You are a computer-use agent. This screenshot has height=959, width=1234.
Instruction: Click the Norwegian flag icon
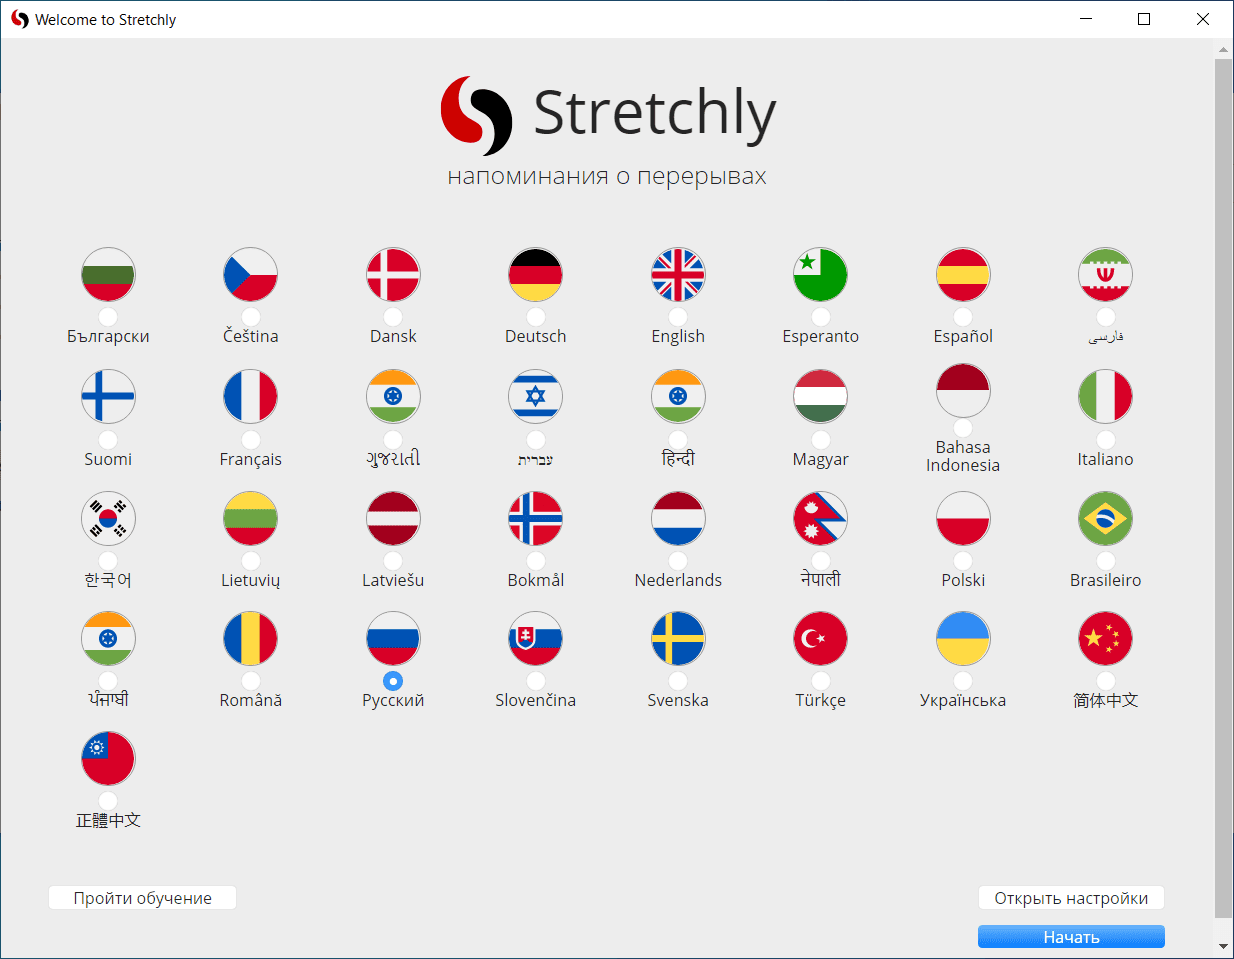pyautogui.click(x=536, y=518)
